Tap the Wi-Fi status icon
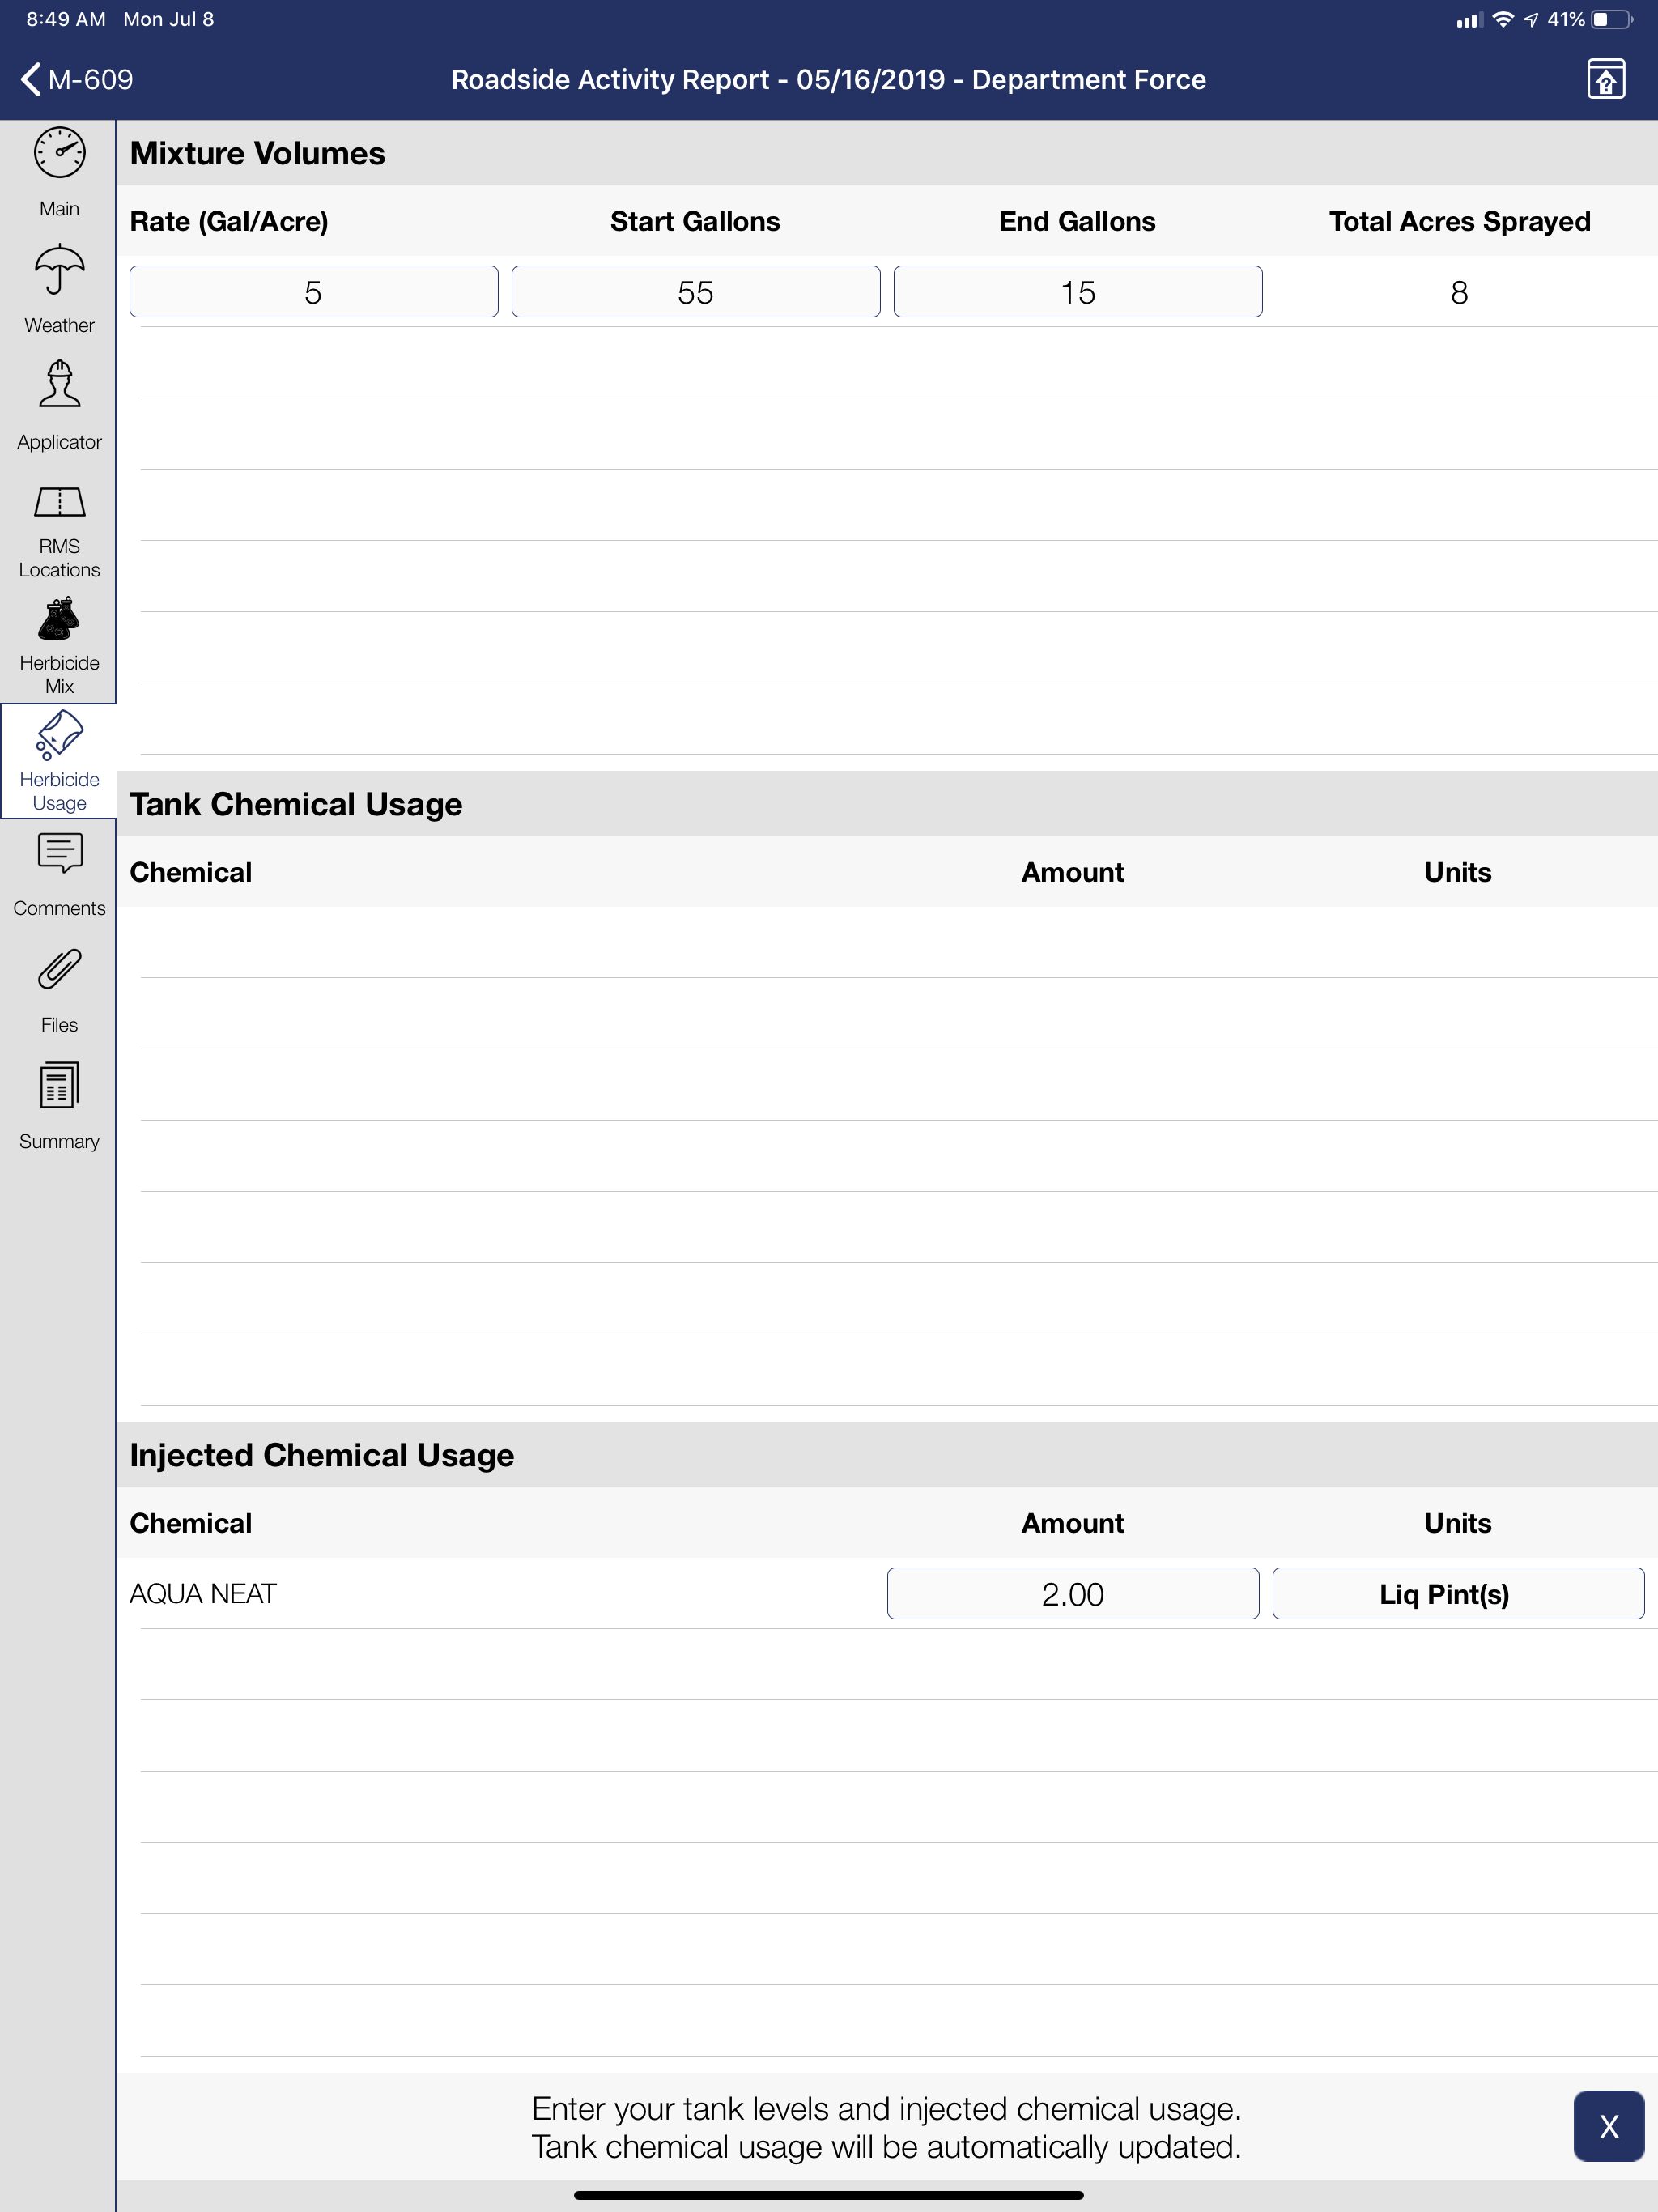1658x2212 pixels. 1502,19
